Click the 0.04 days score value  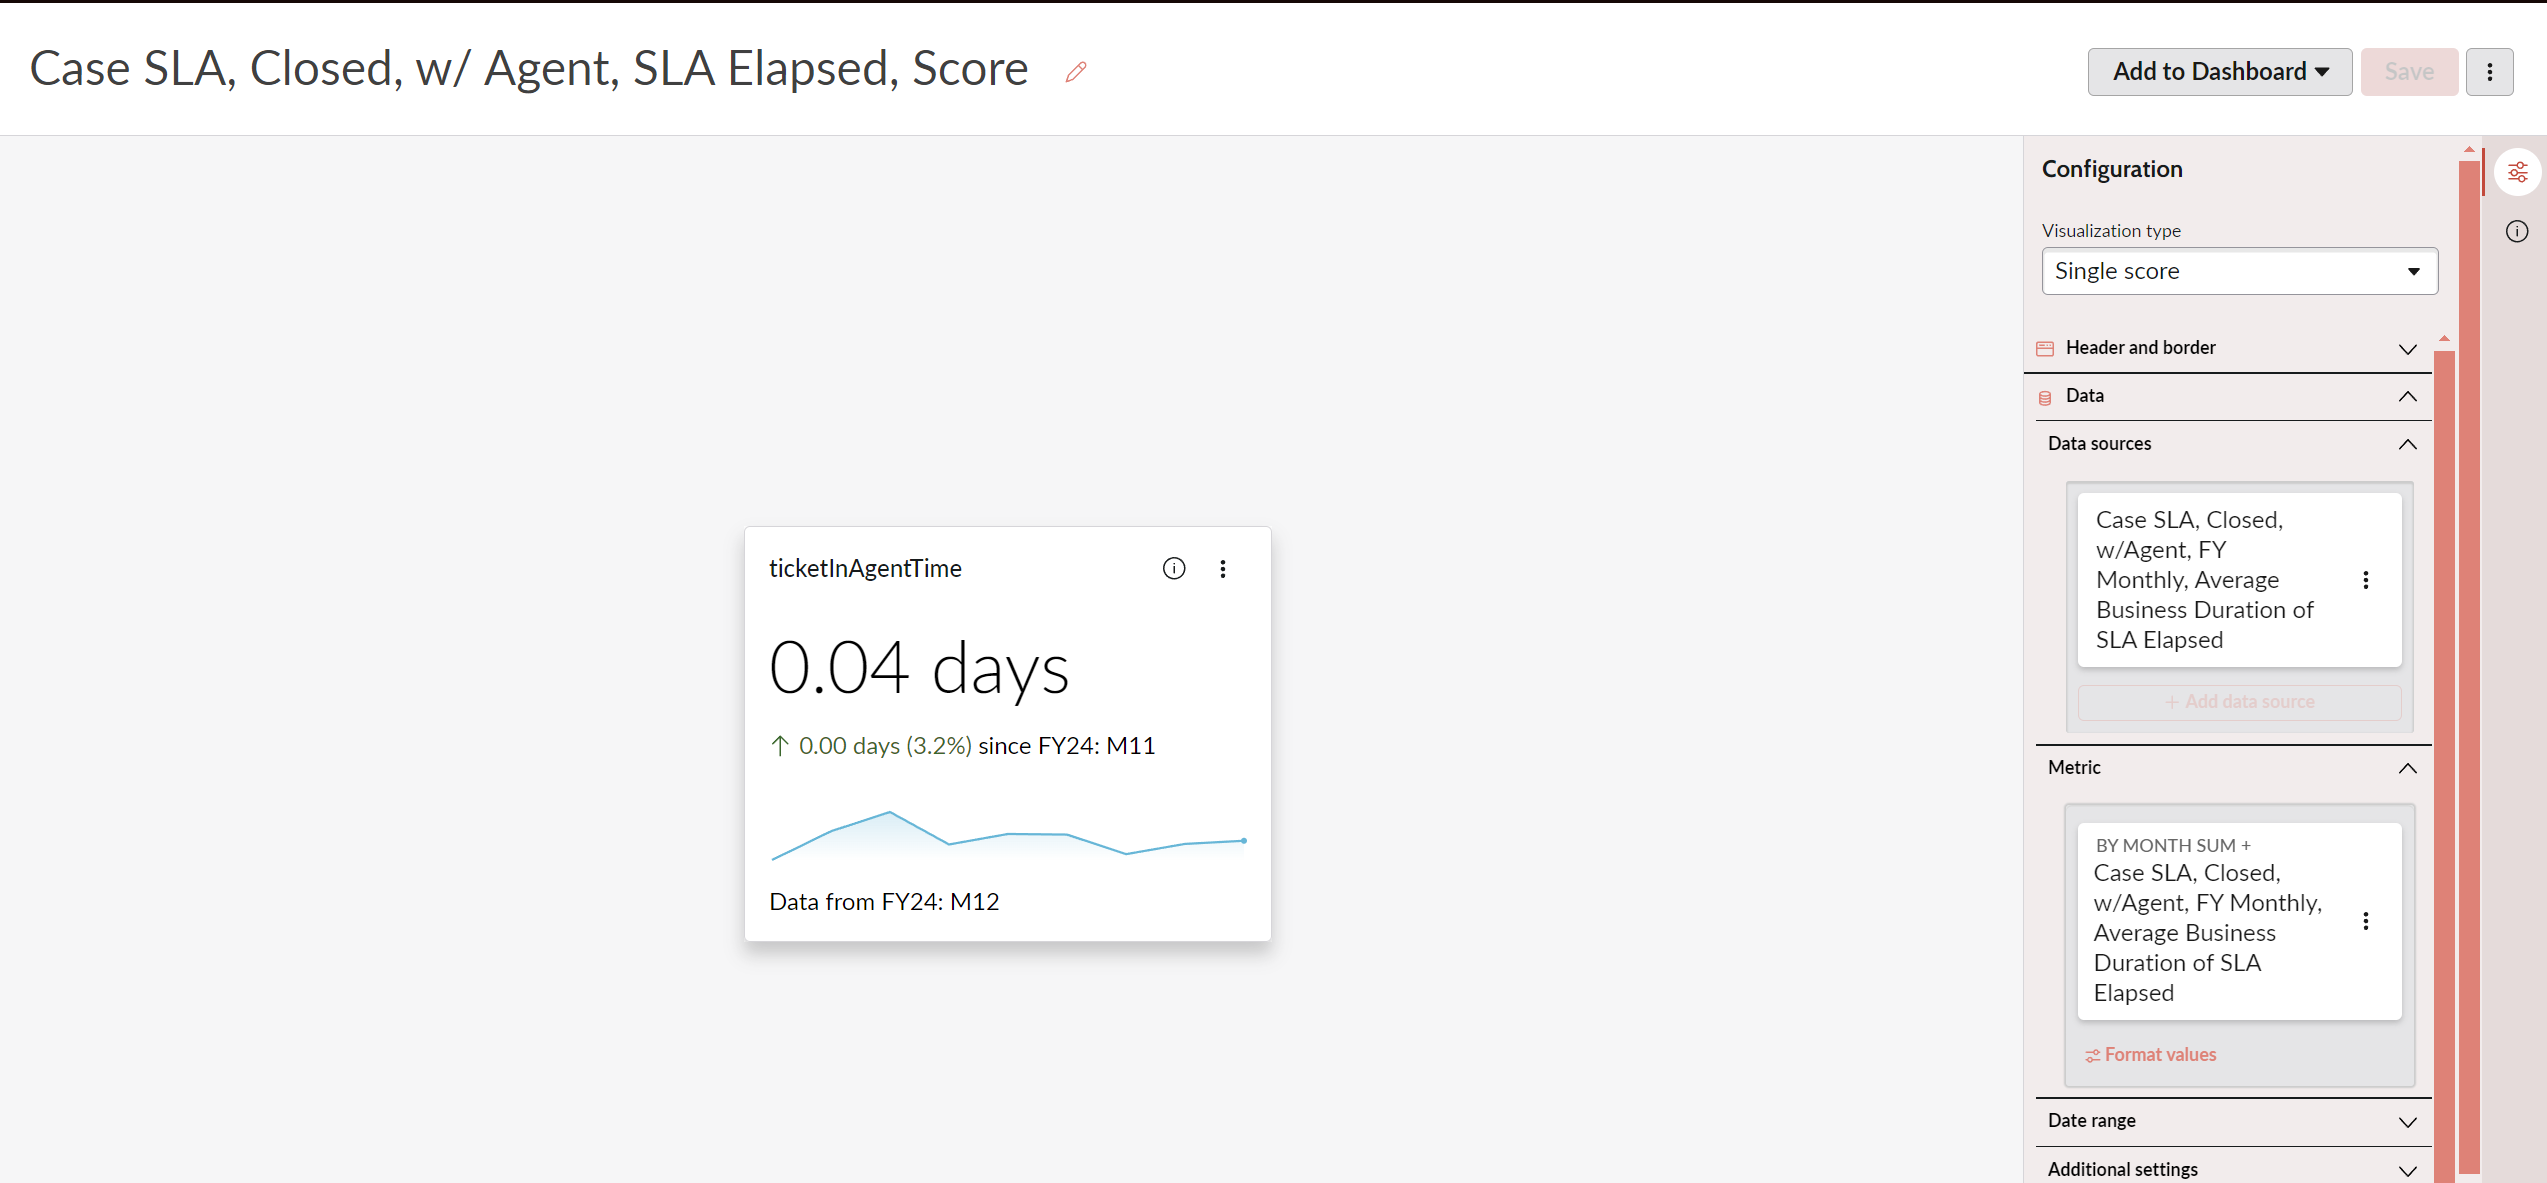click(x=918, y=667)
